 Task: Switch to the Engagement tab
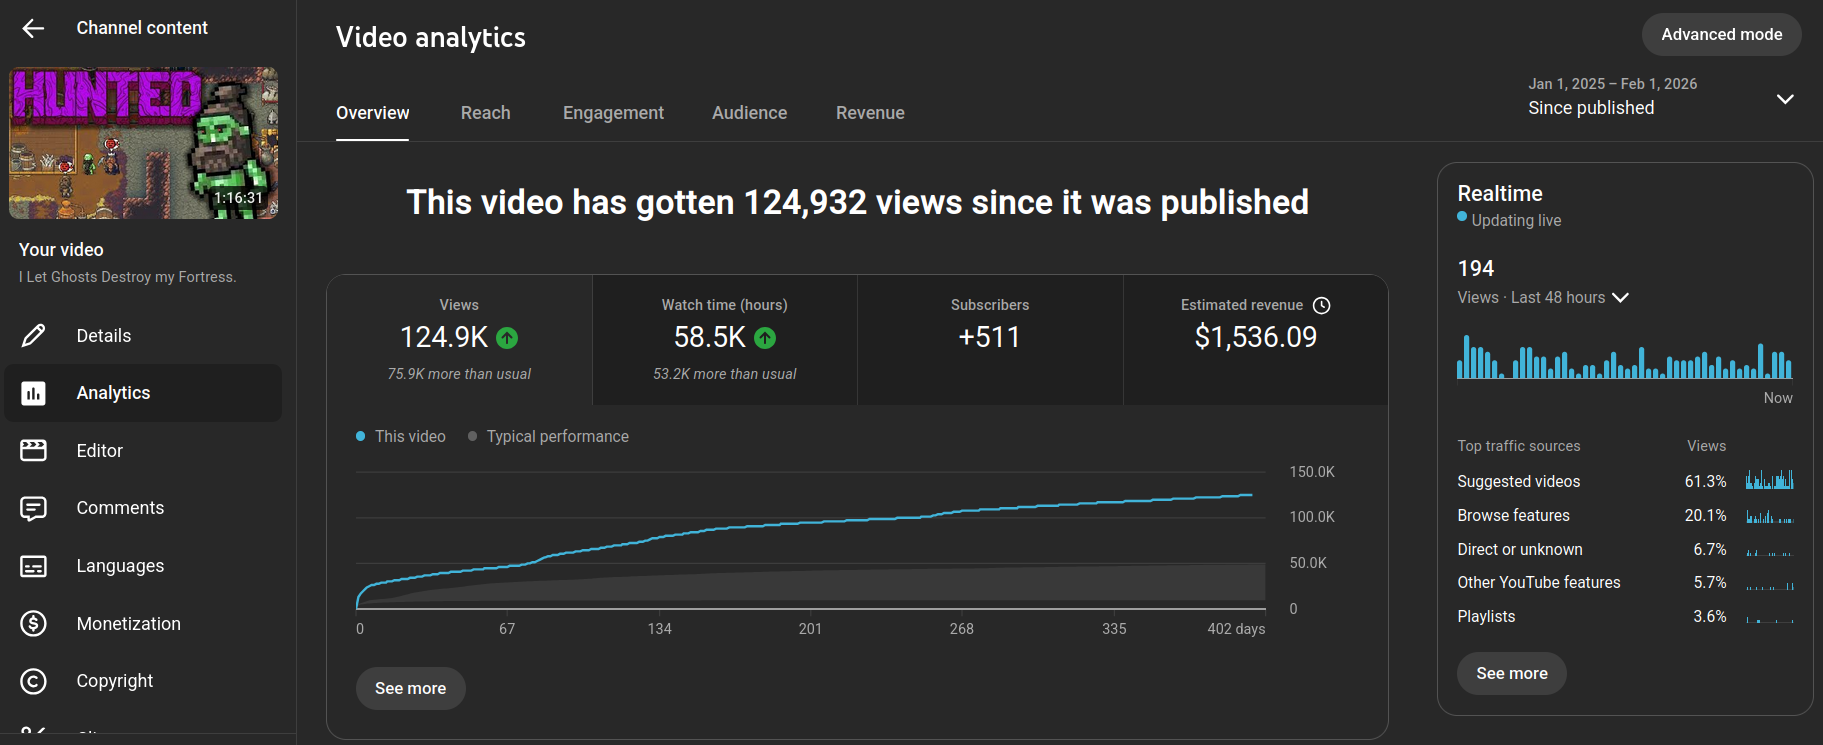point(613,113)
